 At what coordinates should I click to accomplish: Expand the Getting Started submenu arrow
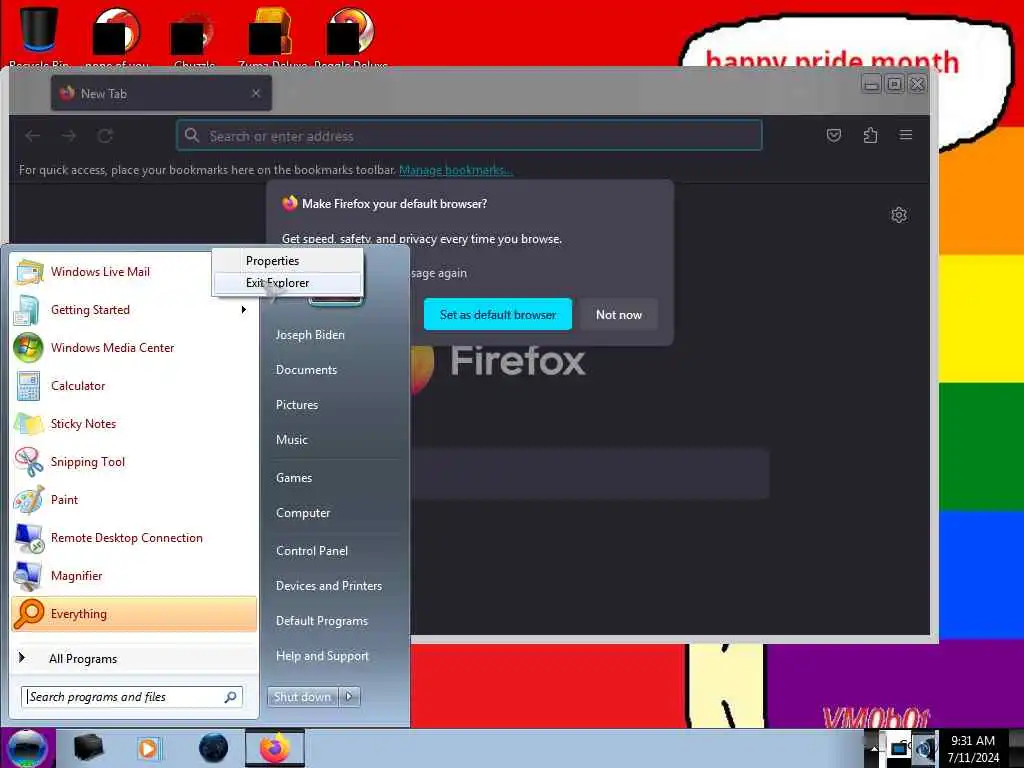pyautogui.click(x=244, y=310)
